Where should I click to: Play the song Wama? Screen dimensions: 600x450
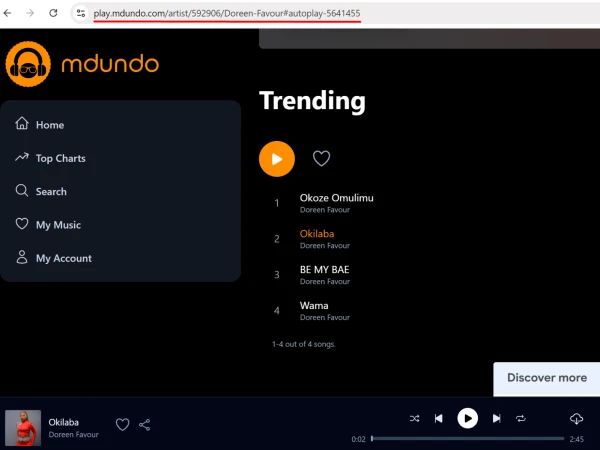(314, 306)
